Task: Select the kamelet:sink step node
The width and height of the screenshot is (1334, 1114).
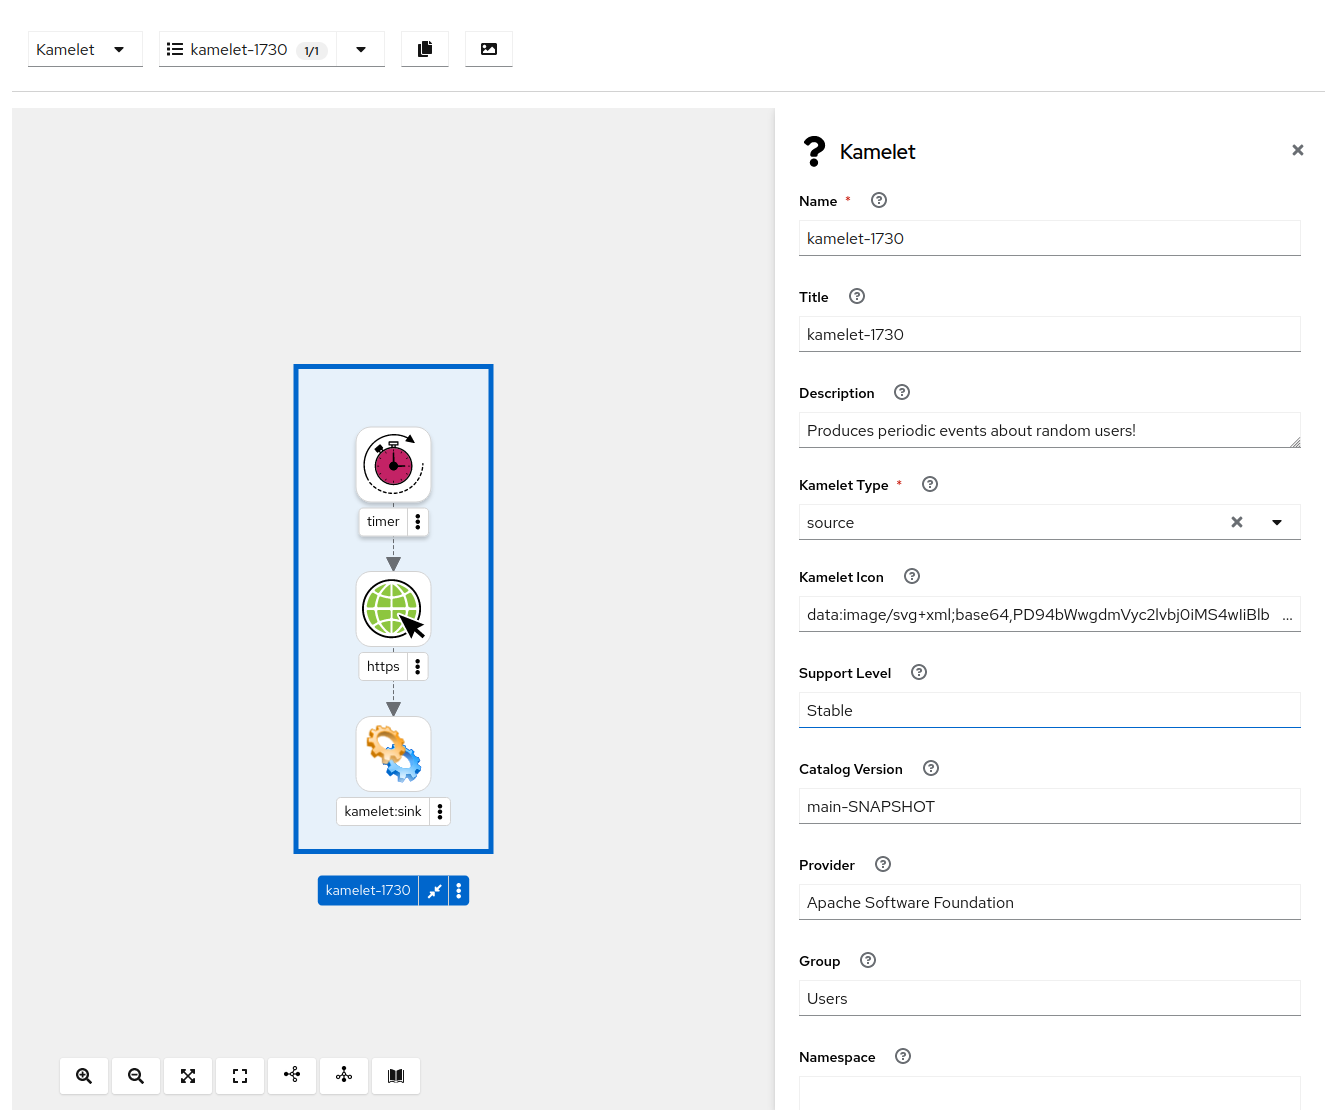Action: click(x=393, y=753)
